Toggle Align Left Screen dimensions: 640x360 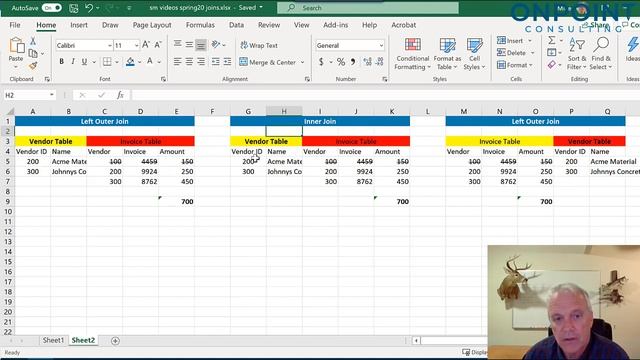(x=177, y=62)
